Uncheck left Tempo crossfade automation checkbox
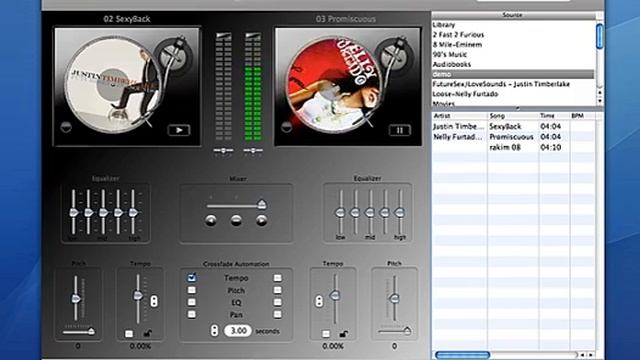Screen dimensions: 640x360 click(x=191, y=278)
